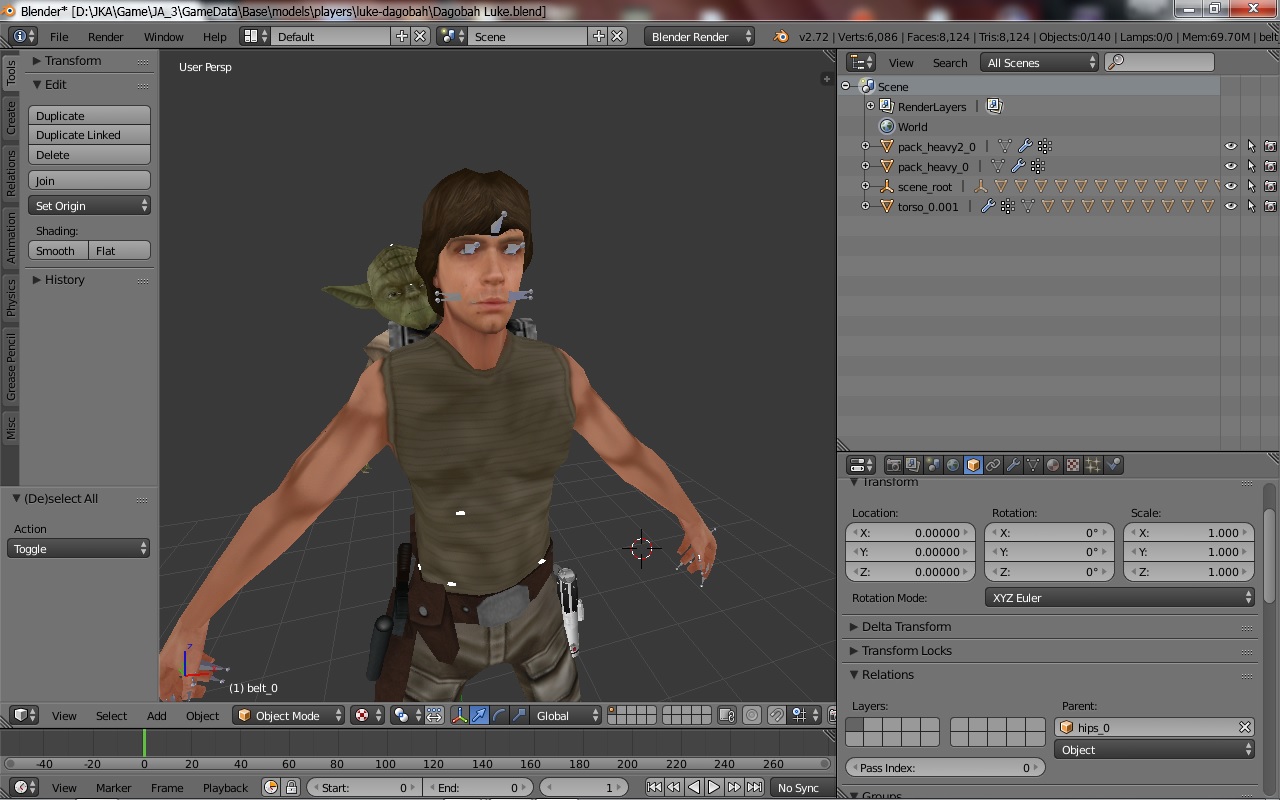The height and width of the screenshot is (800, 1280).
Task: Open the XYZ Euler rotation mode dropdown
Action: click(1120, 597)
